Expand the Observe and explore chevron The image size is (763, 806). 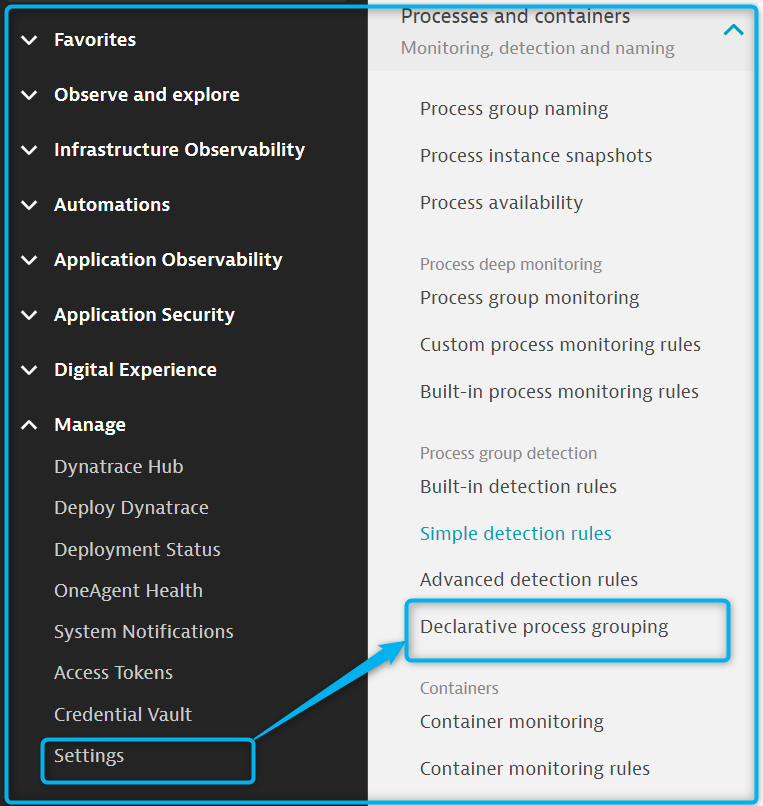click(29, 95)
